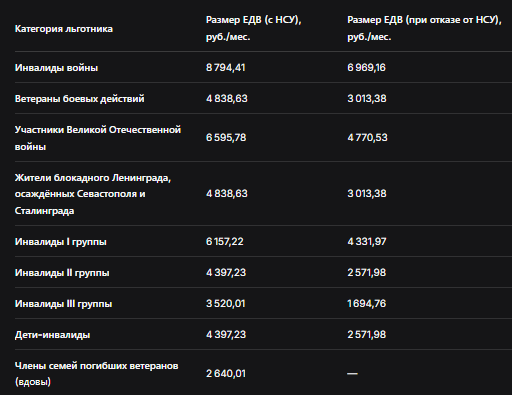Click the "Размер ЕДВ (при отказе от НСУ)" header
The image size is (512, 395).
(424, 28)
